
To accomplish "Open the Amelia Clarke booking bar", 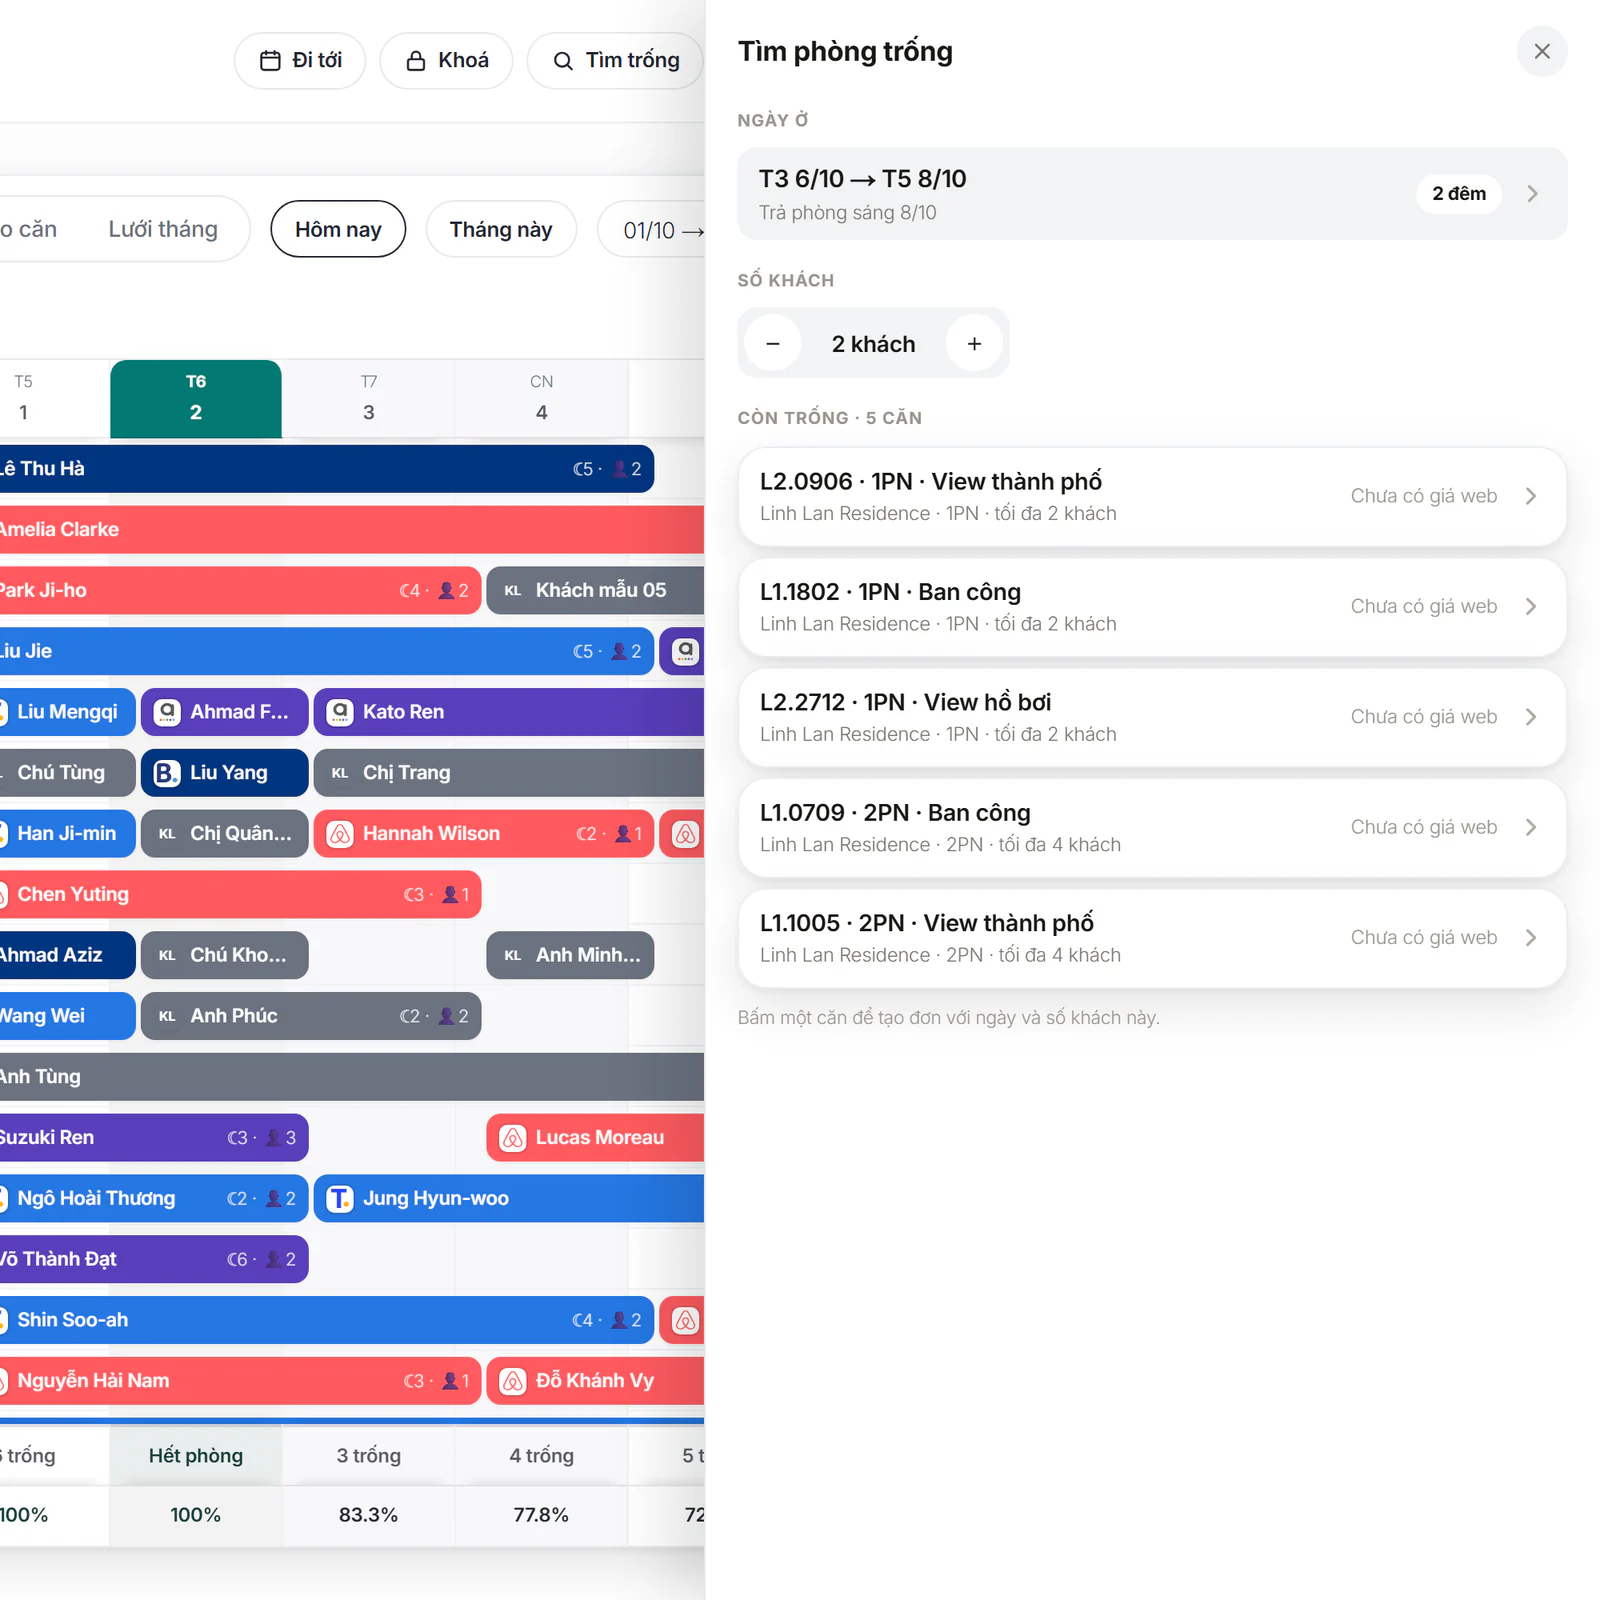I will point(352,530).
